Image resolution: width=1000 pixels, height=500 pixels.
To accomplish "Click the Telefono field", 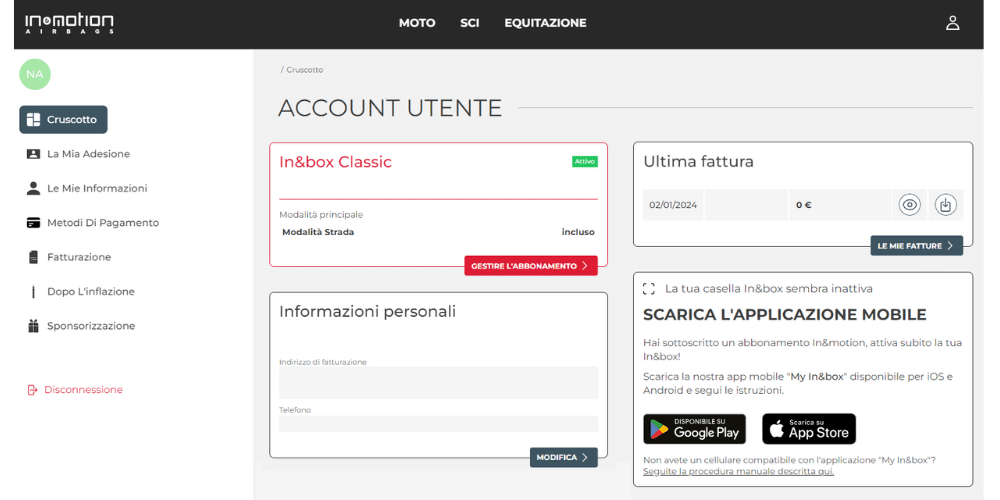I will point(439,424).
